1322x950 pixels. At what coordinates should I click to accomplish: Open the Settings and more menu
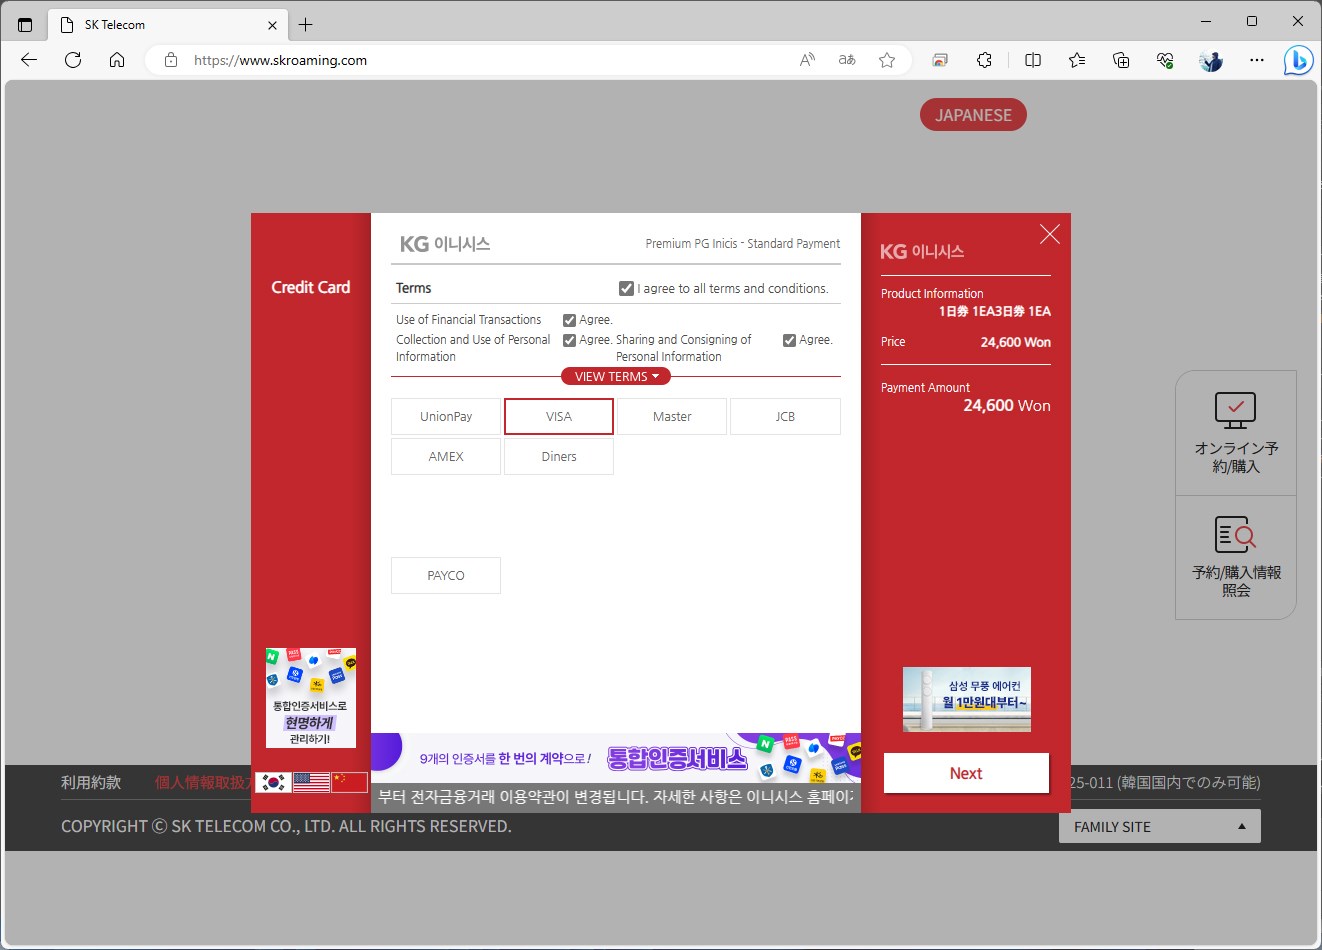(x=1257, y=60)
